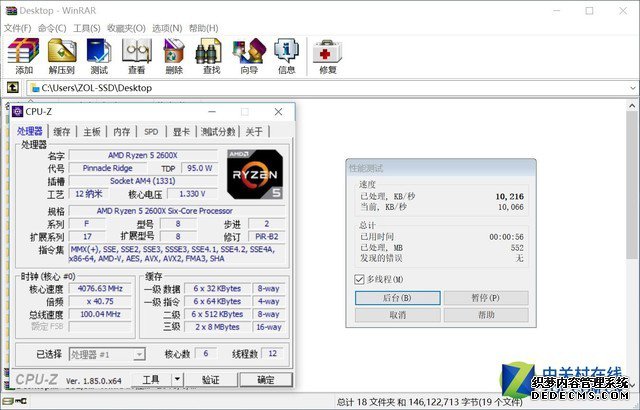Click the L2 cache 6 x 512 KBytes value
The width and height of the screenshot is (640, 410).
(x=217, y=314)
